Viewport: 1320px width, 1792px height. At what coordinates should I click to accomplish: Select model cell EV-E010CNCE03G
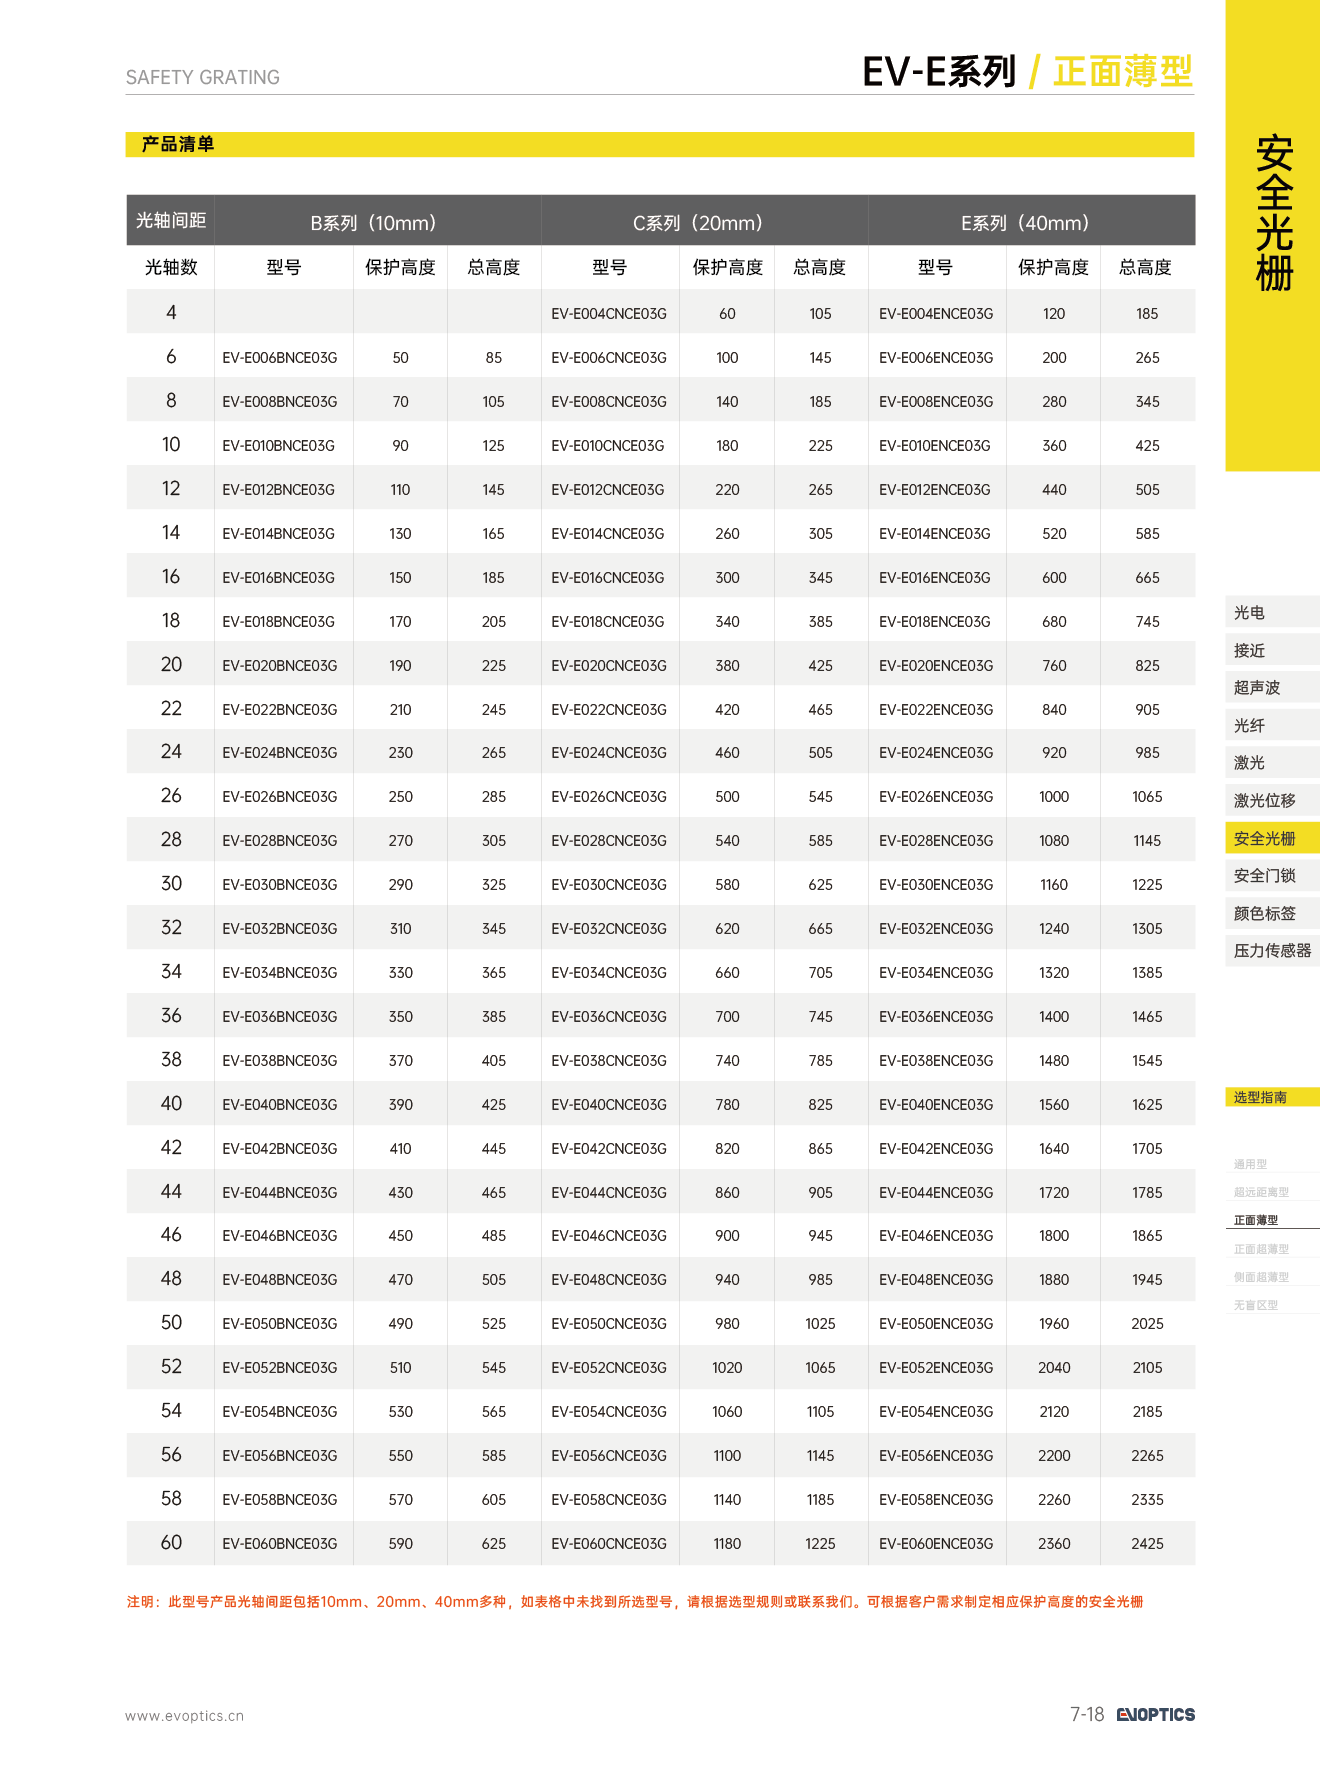(x=608, y=446)
